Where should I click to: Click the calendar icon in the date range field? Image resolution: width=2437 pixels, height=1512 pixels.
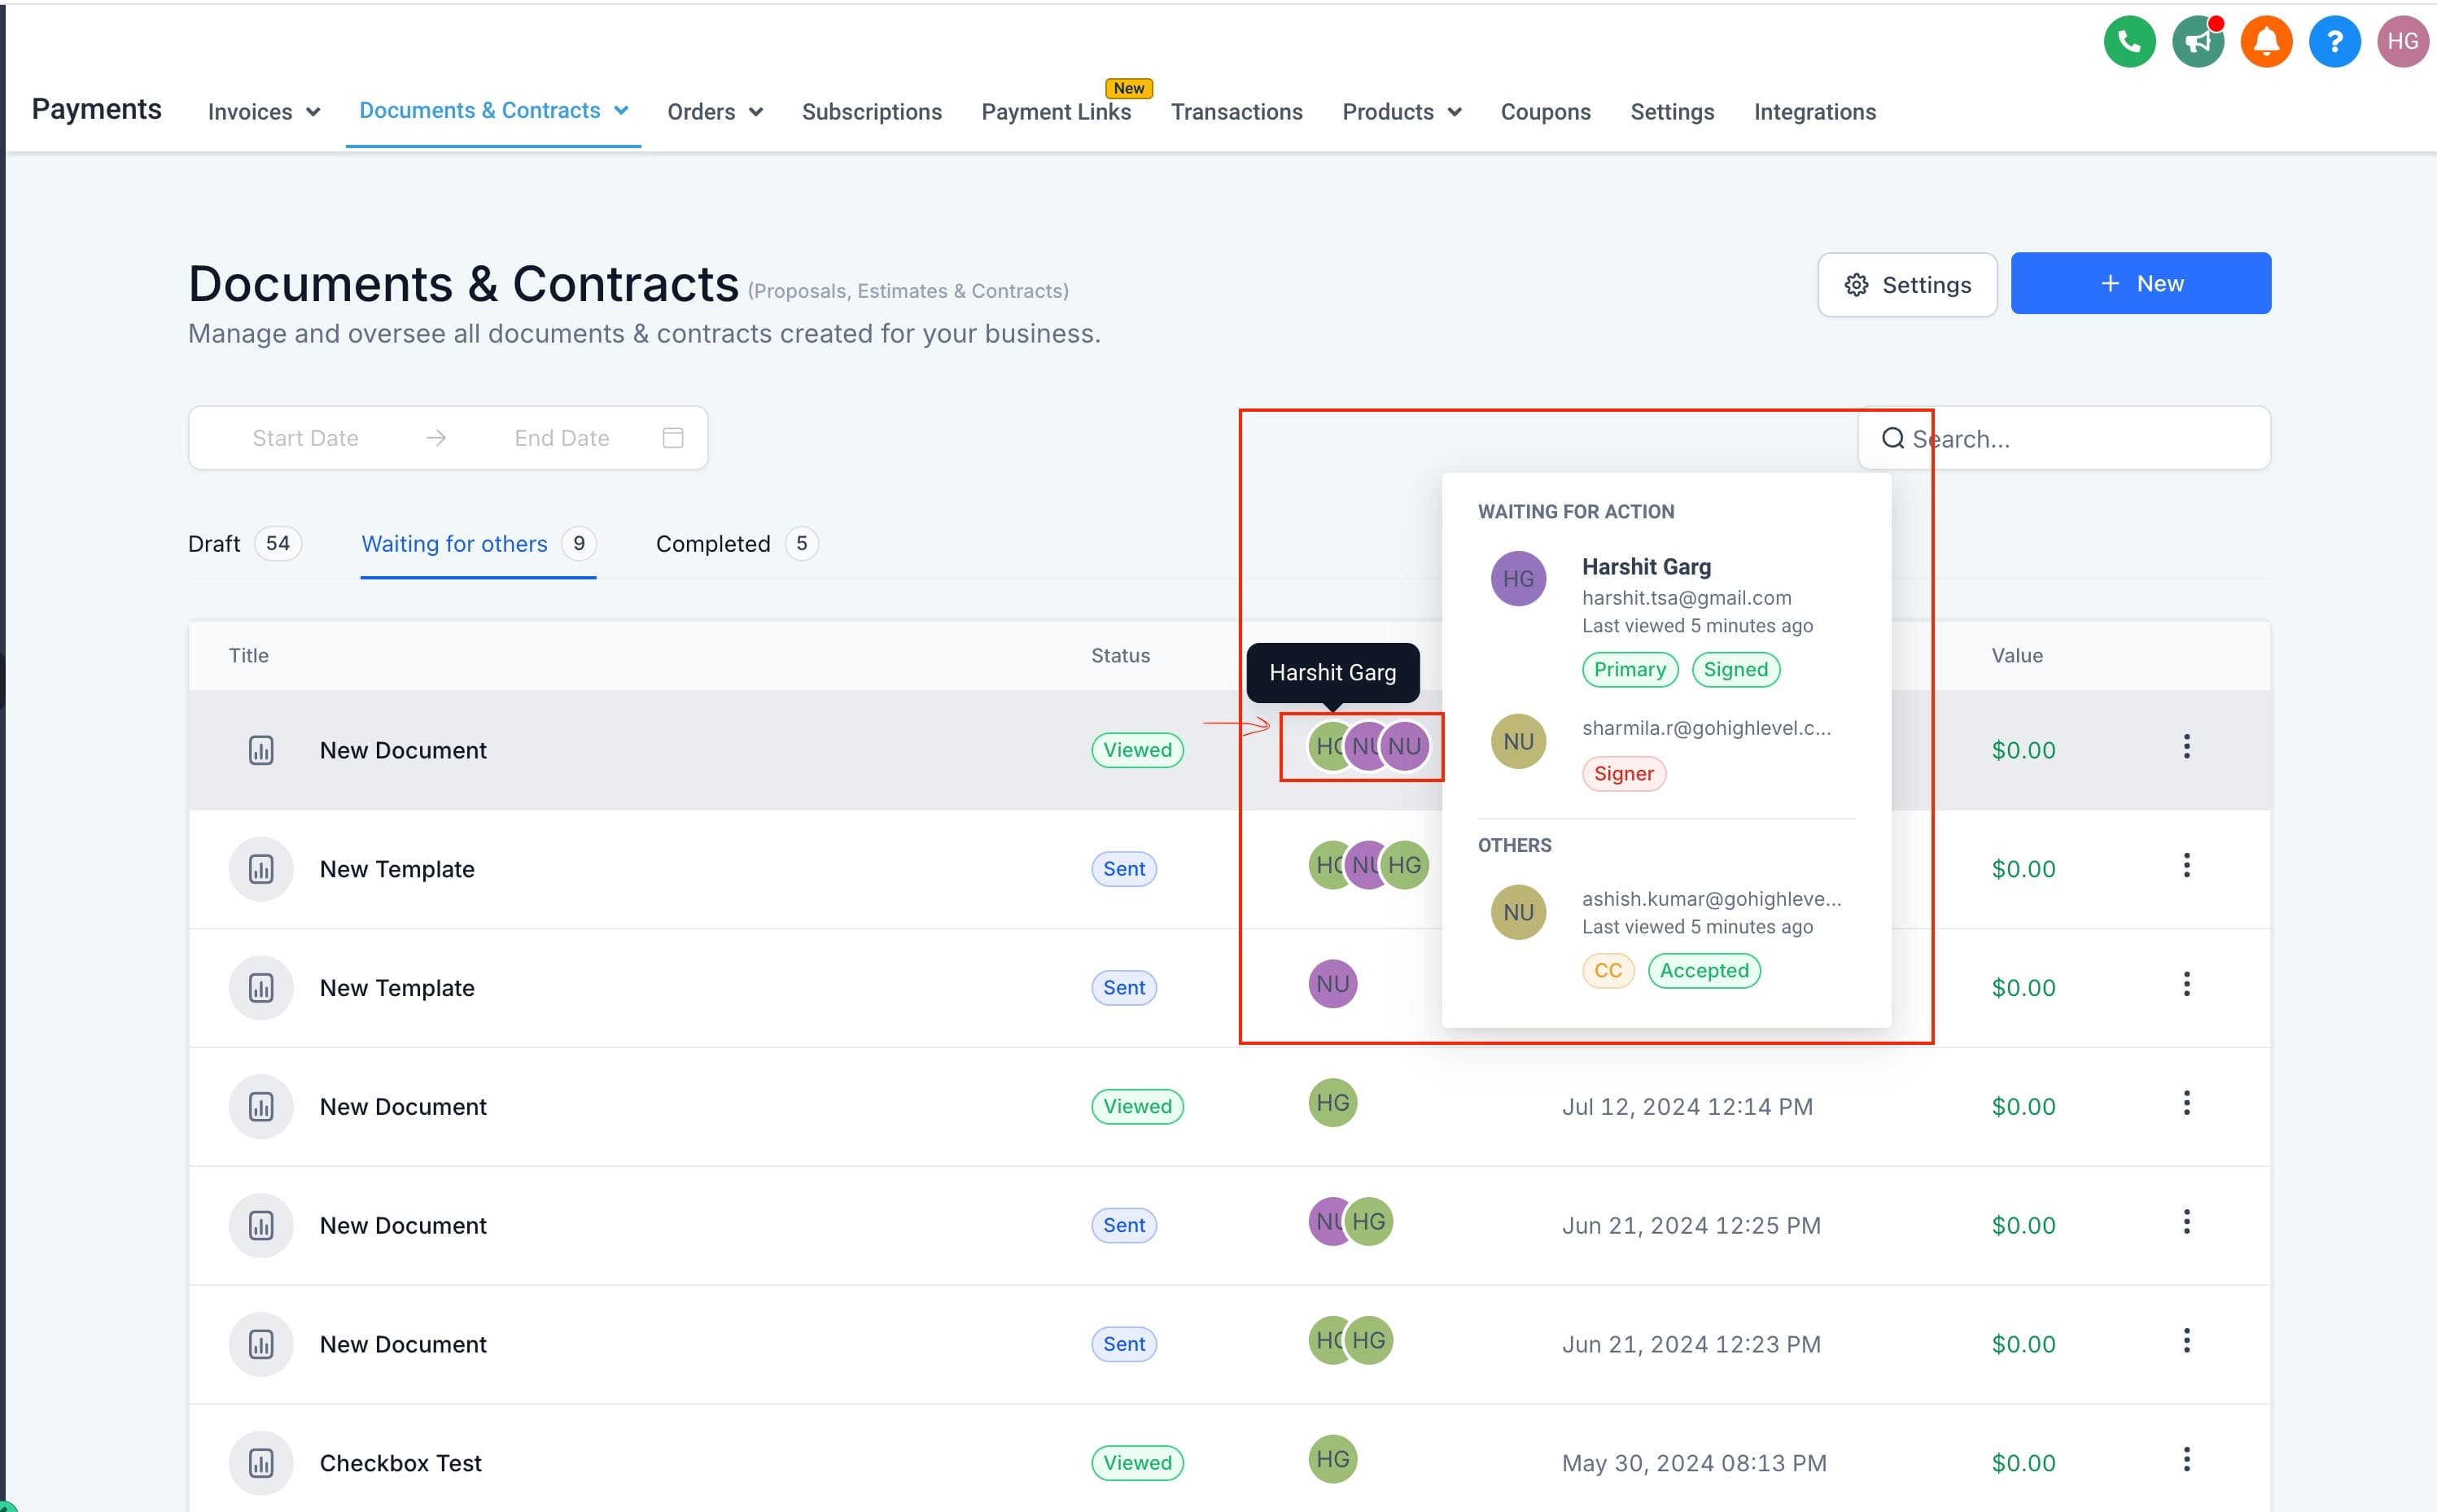(x=673, y=437)
